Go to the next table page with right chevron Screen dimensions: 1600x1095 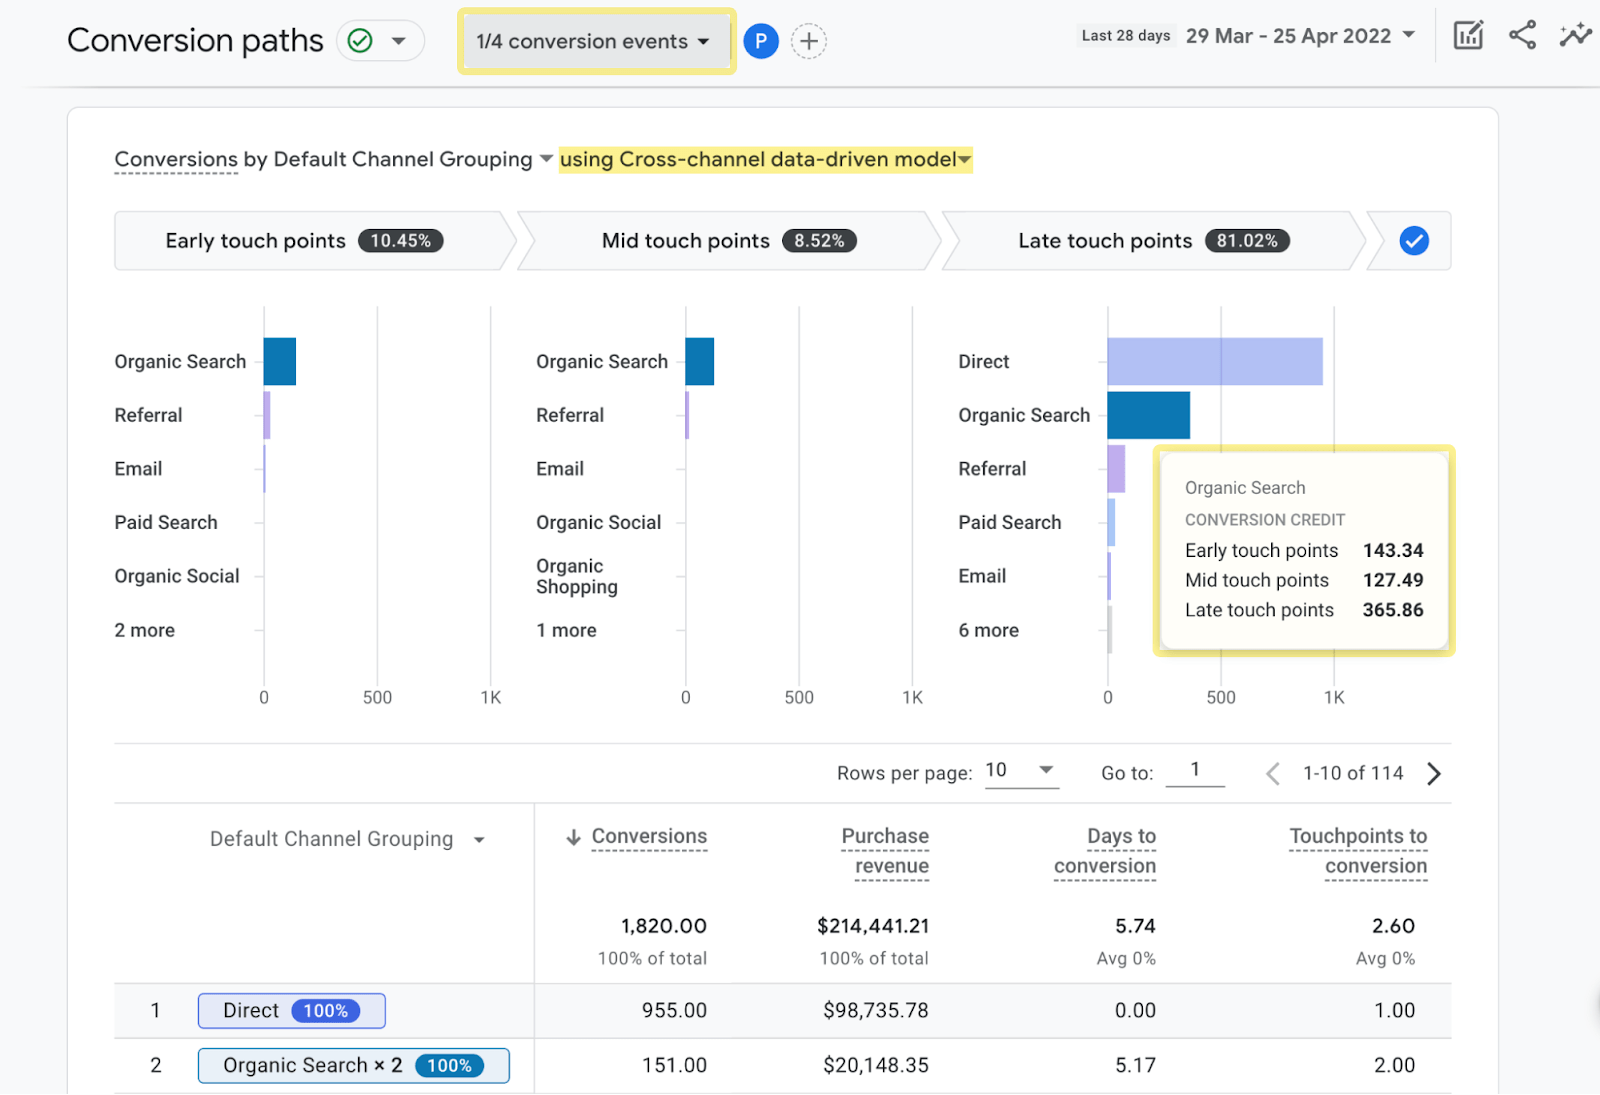tap(1435, 773)
